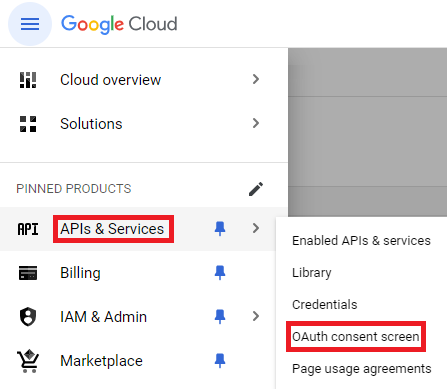447x389 pixels.
Task: Select Enabled APIs & services
Action: pyautogui.click(x=361, y=241)
